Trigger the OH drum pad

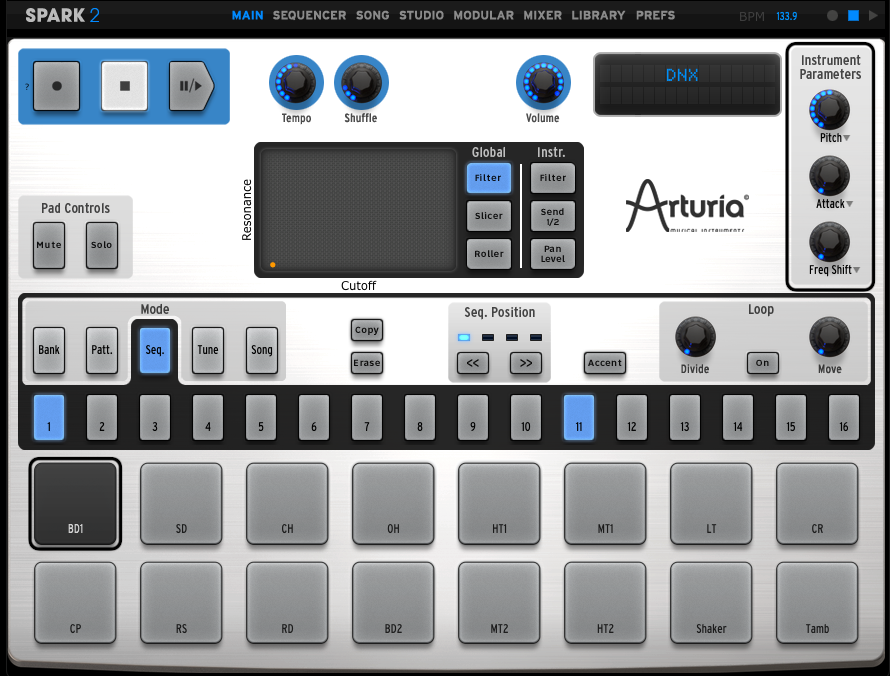(393, 503)
